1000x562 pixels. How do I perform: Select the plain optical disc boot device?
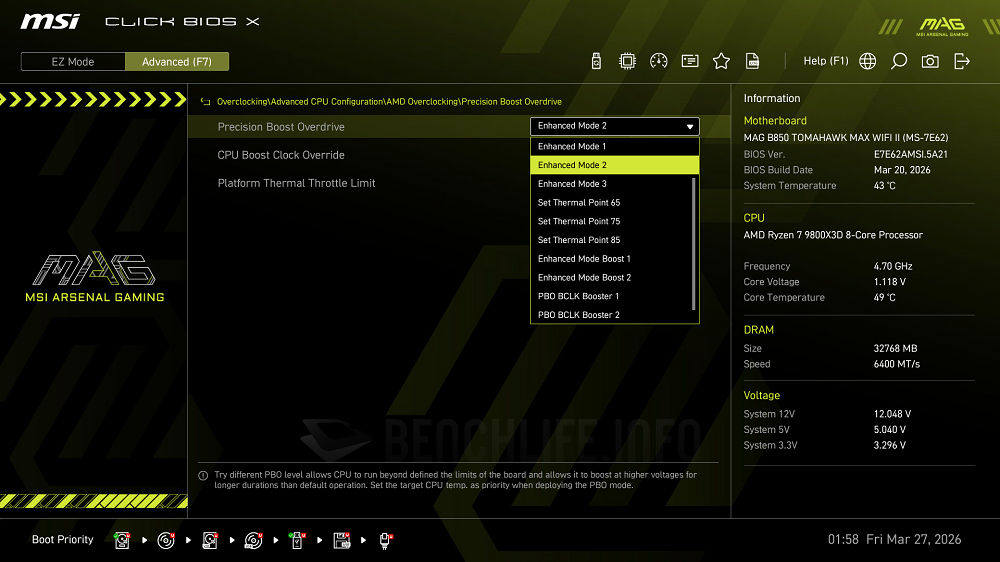point(166,540)
